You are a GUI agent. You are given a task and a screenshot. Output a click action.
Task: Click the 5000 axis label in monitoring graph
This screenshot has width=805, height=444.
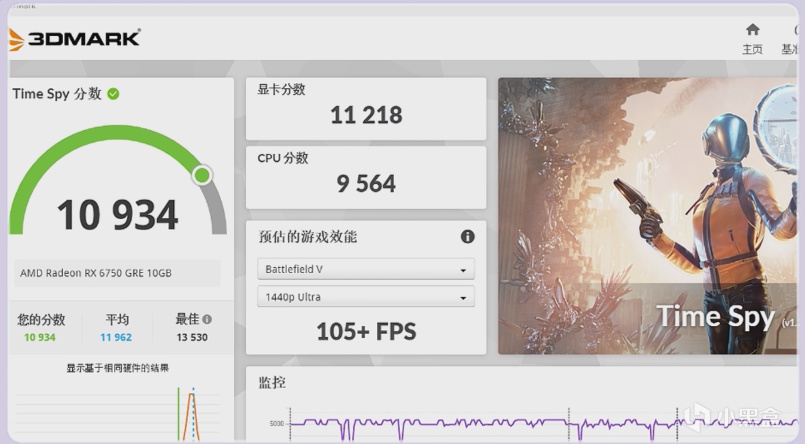tap(276, 423)
